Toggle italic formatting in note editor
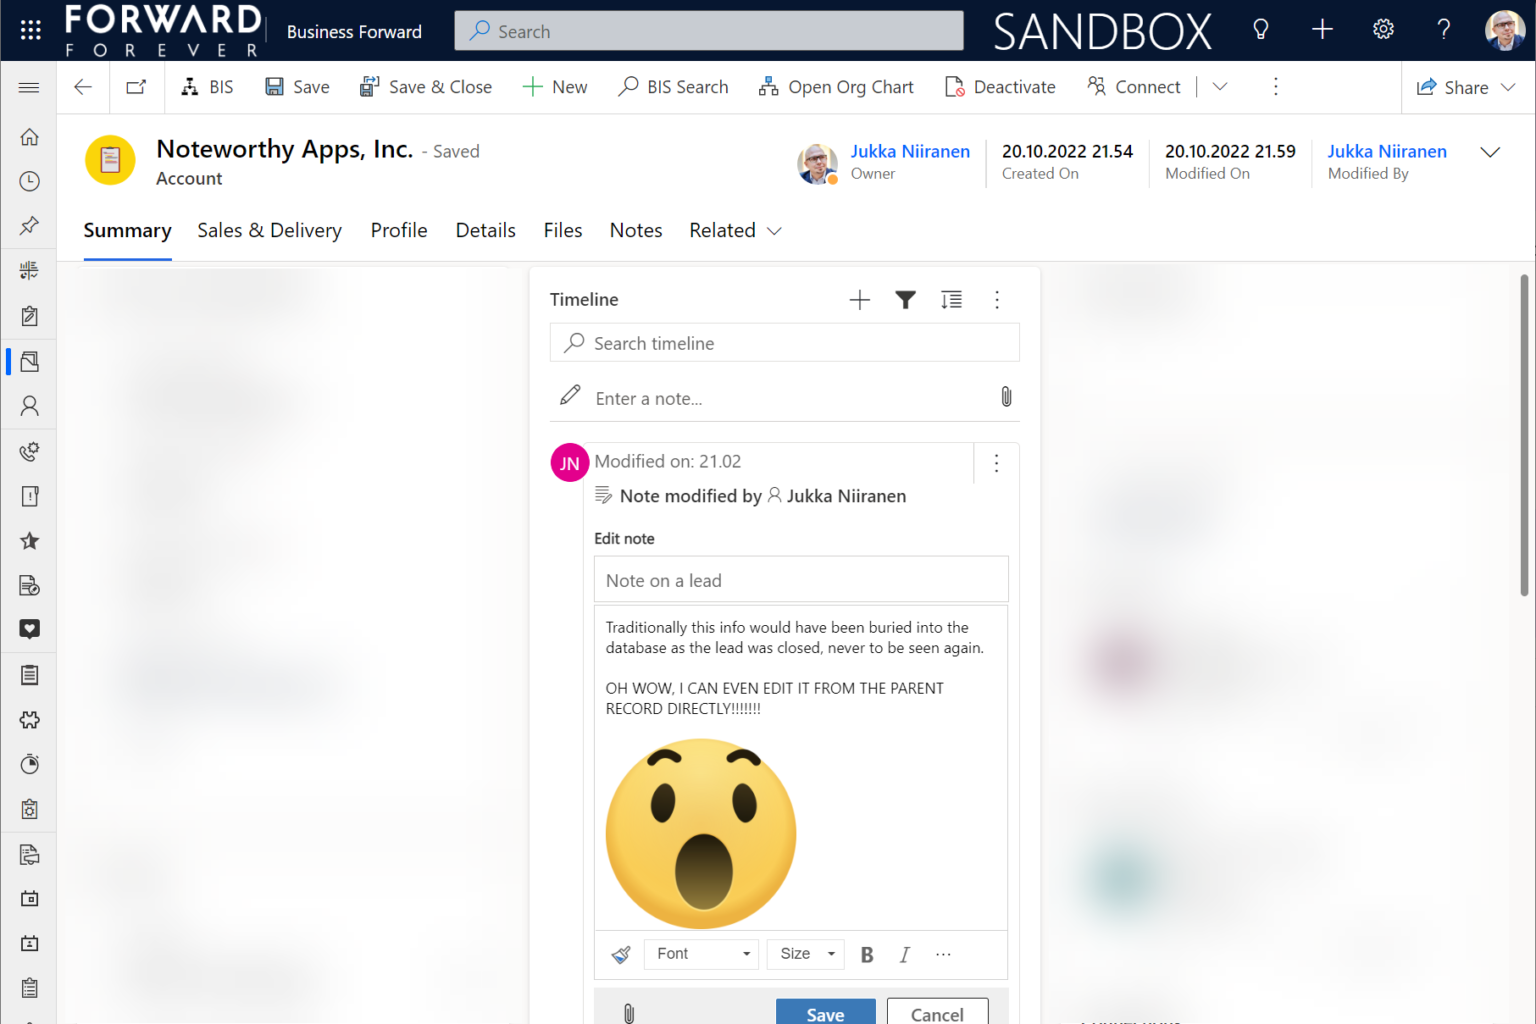The height and width of the screenshot is (1024, 1536). [904, 954]
